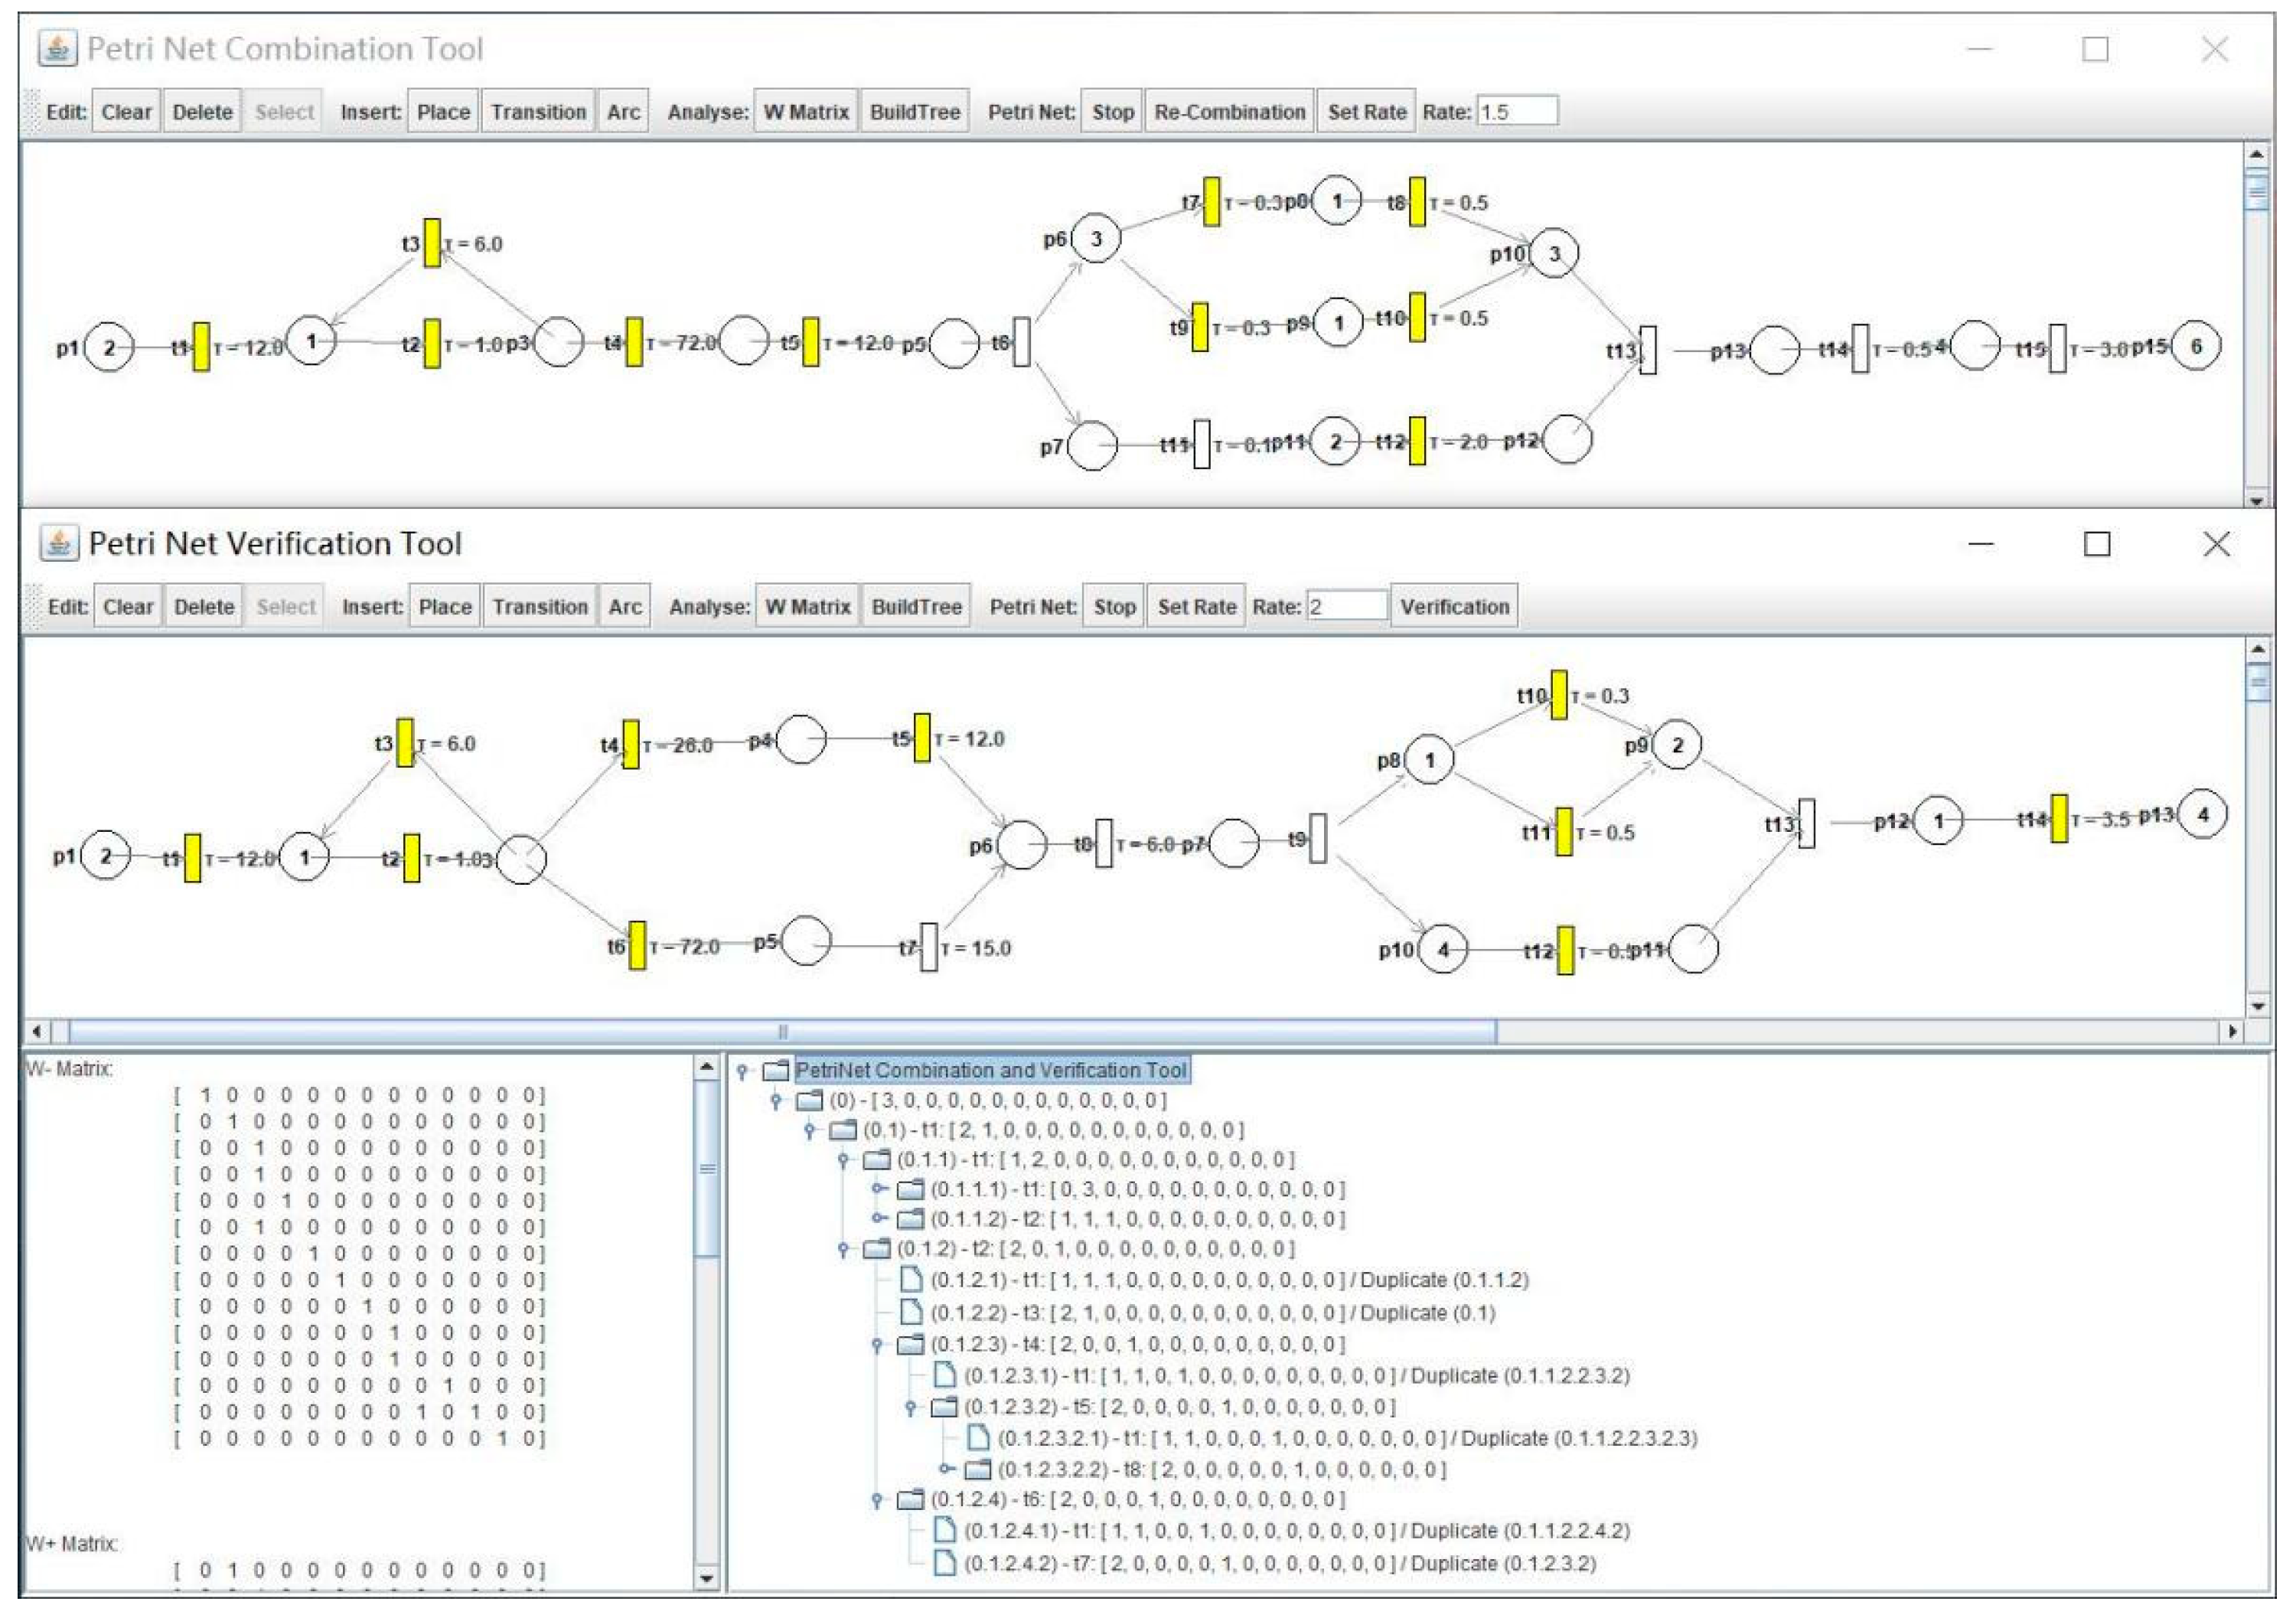The width and height of the screenshot is (2296, 1621).
Task: Collapse the root PetriNet Combination tree node
Action: pos(743,1071)
